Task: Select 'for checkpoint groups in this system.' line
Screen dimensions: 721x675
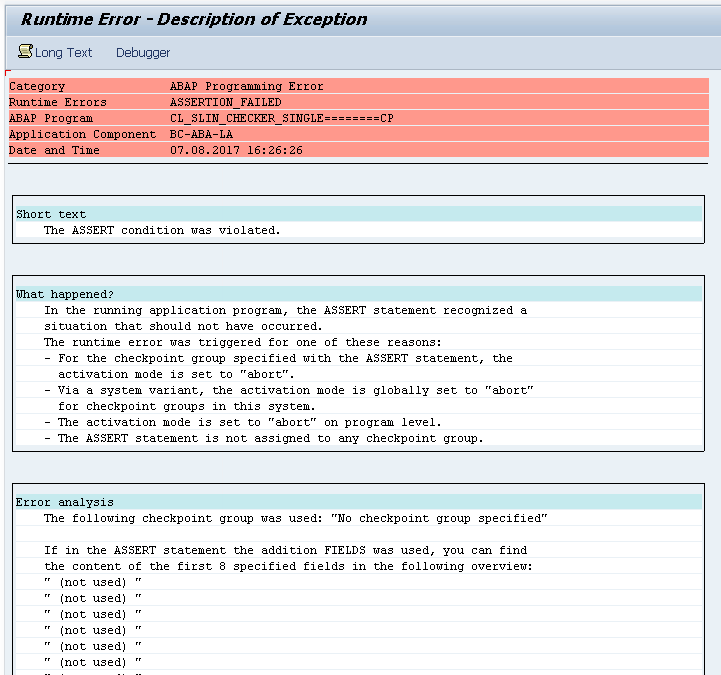Action: [x=187, y=406]
